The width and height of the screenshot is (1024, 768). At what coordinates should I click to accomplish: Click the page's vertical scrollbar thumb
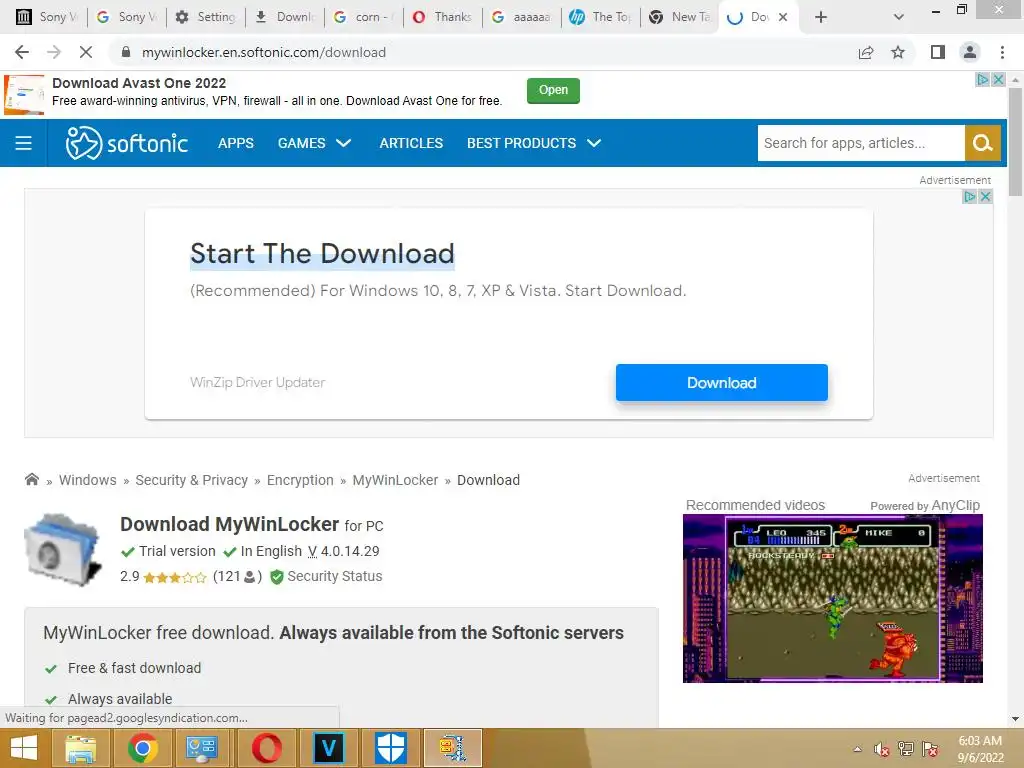point(1015,140)
